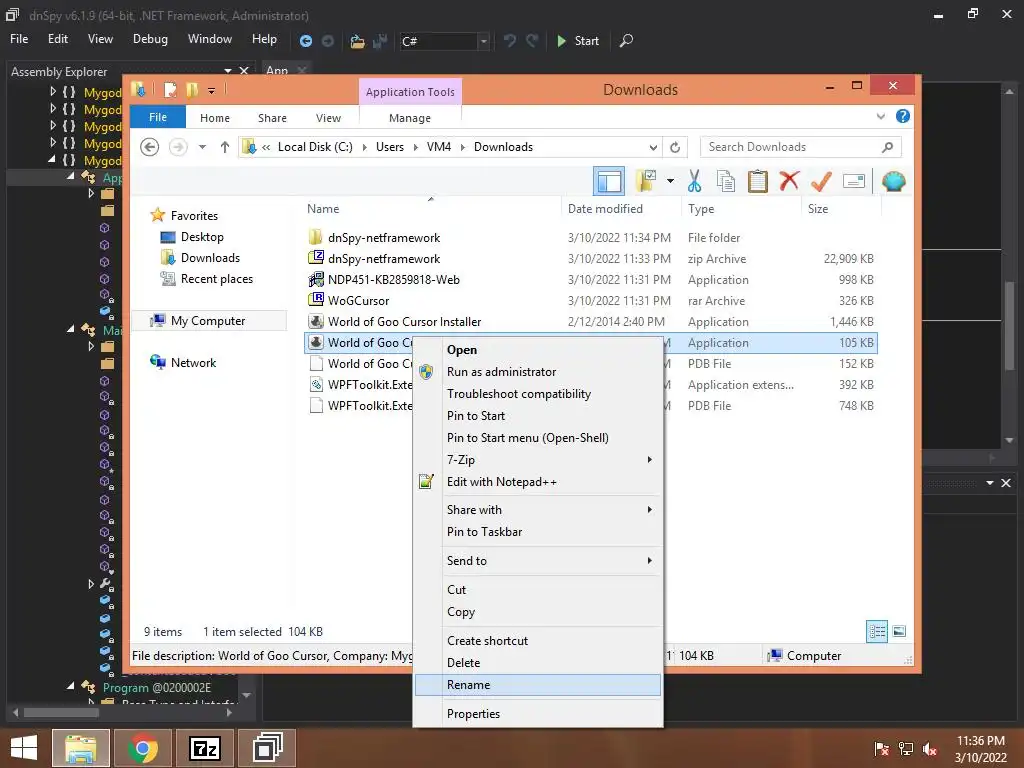The image size is (1024, 768).
Task: Open dnSpy search magnifier icon
Action: pos(626,40)
